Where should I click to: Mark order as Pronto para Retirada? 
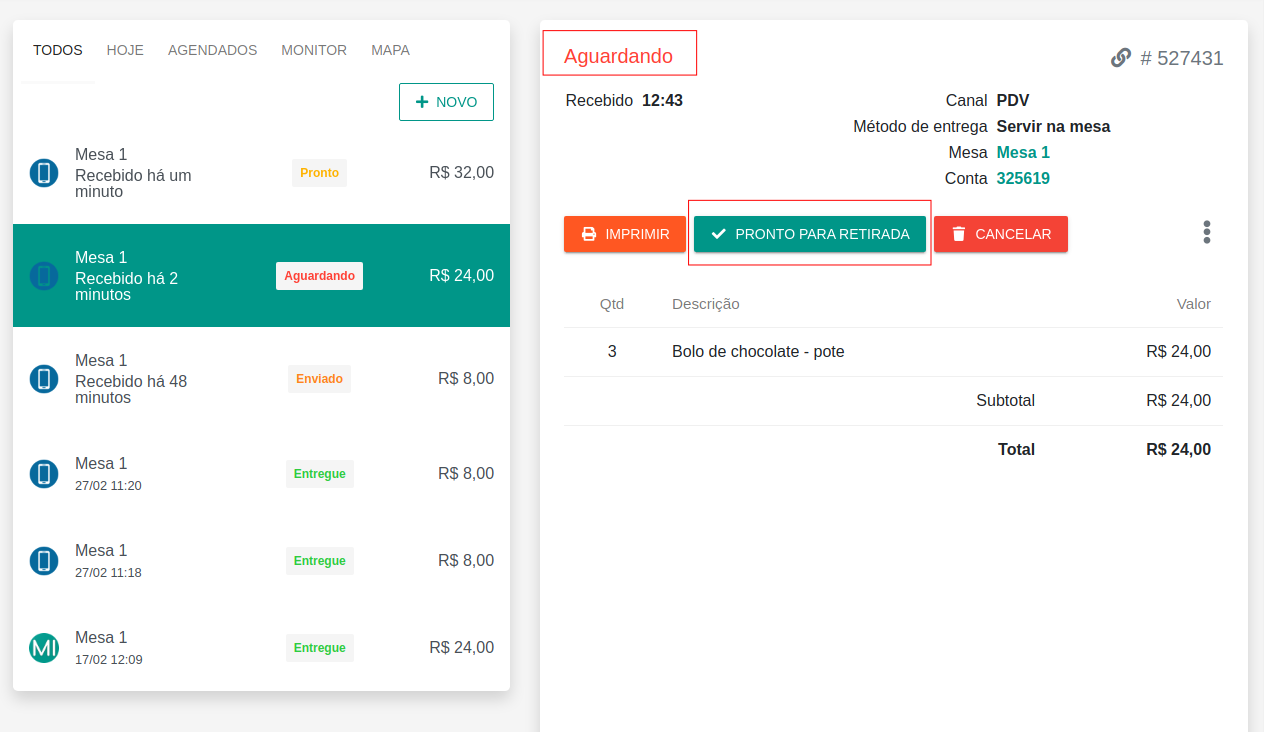(809, 234)
